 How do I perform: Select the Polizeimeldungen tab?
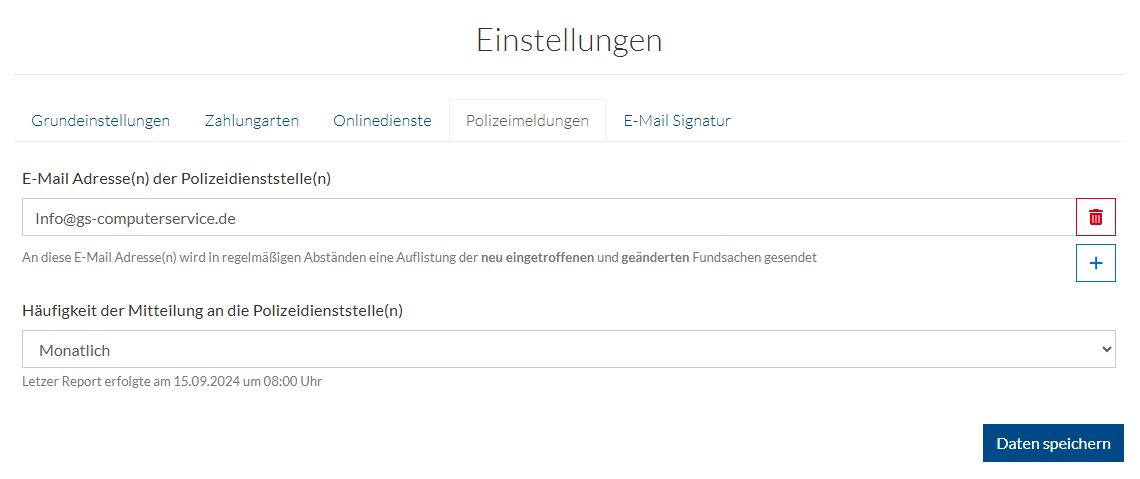click(527, 121)
